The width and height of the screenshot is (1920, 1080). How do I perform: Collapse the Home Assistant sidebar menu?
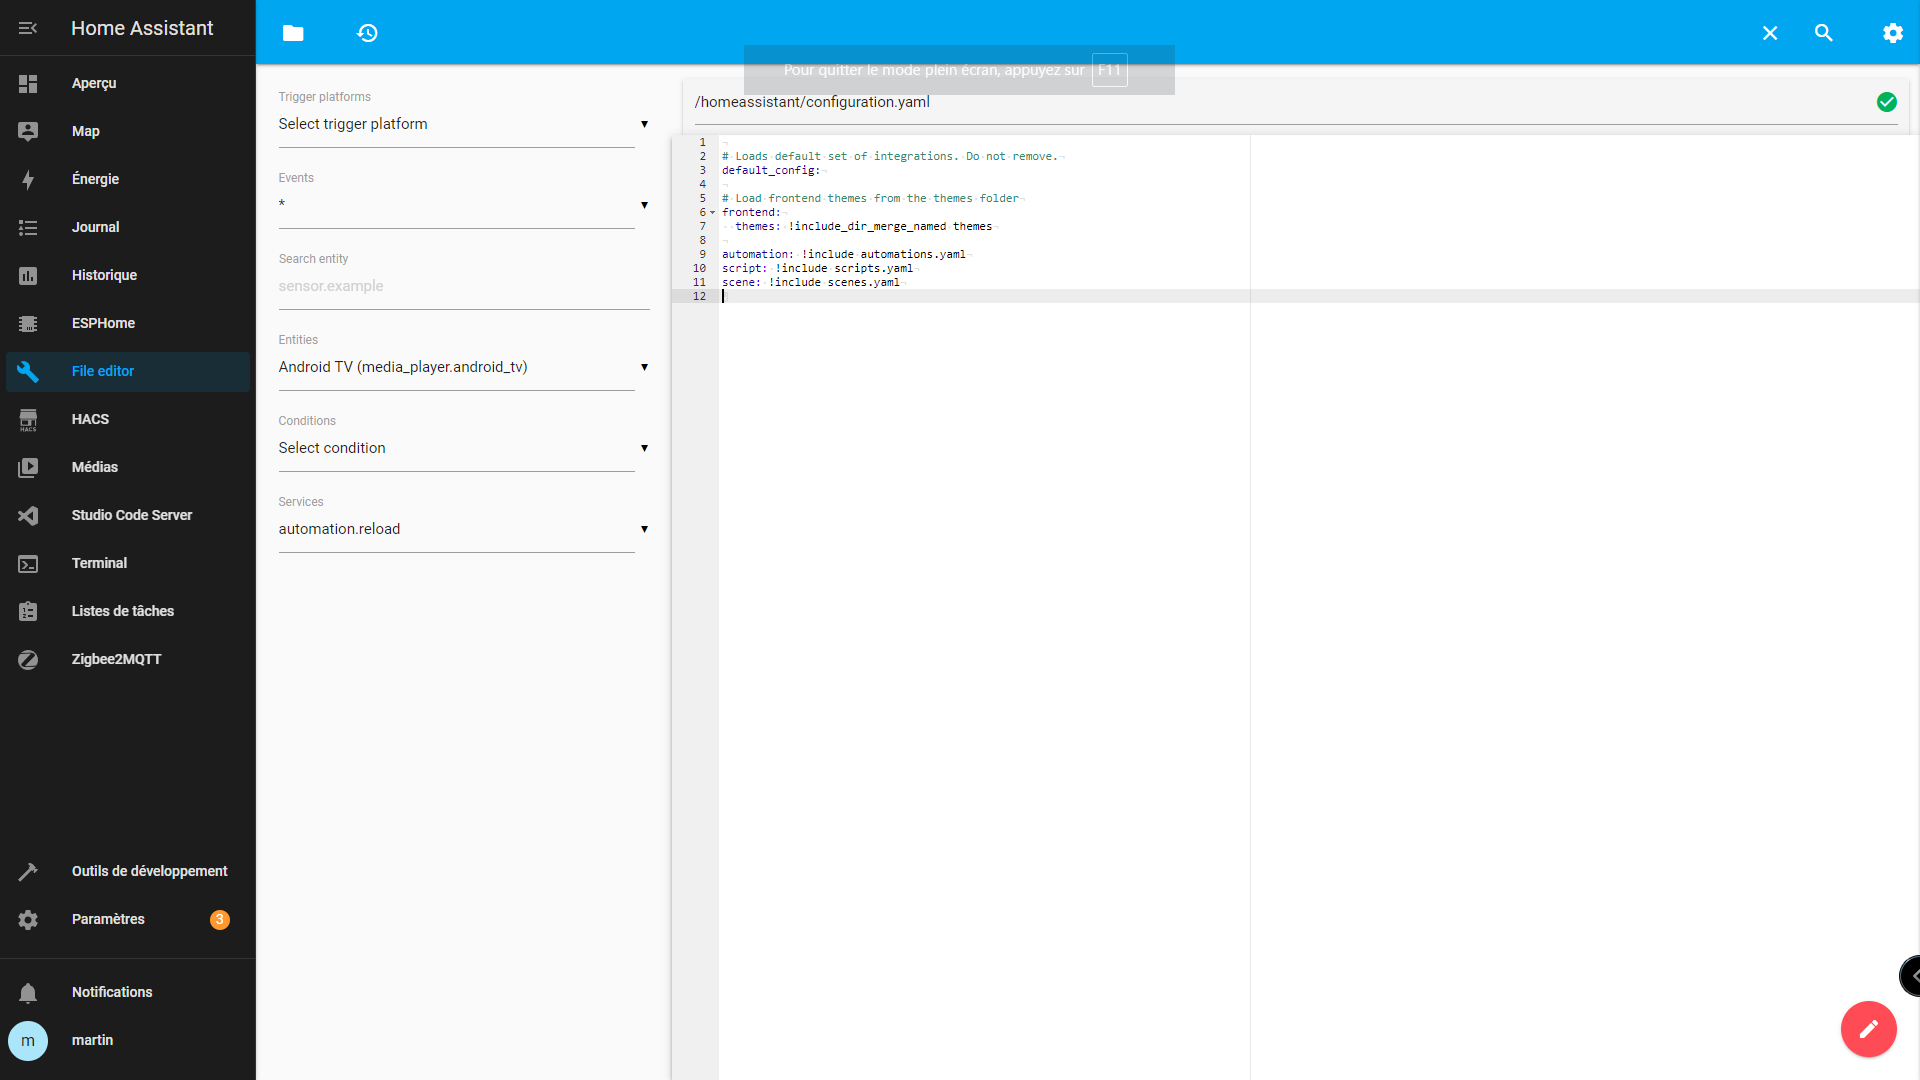point(28,28)
